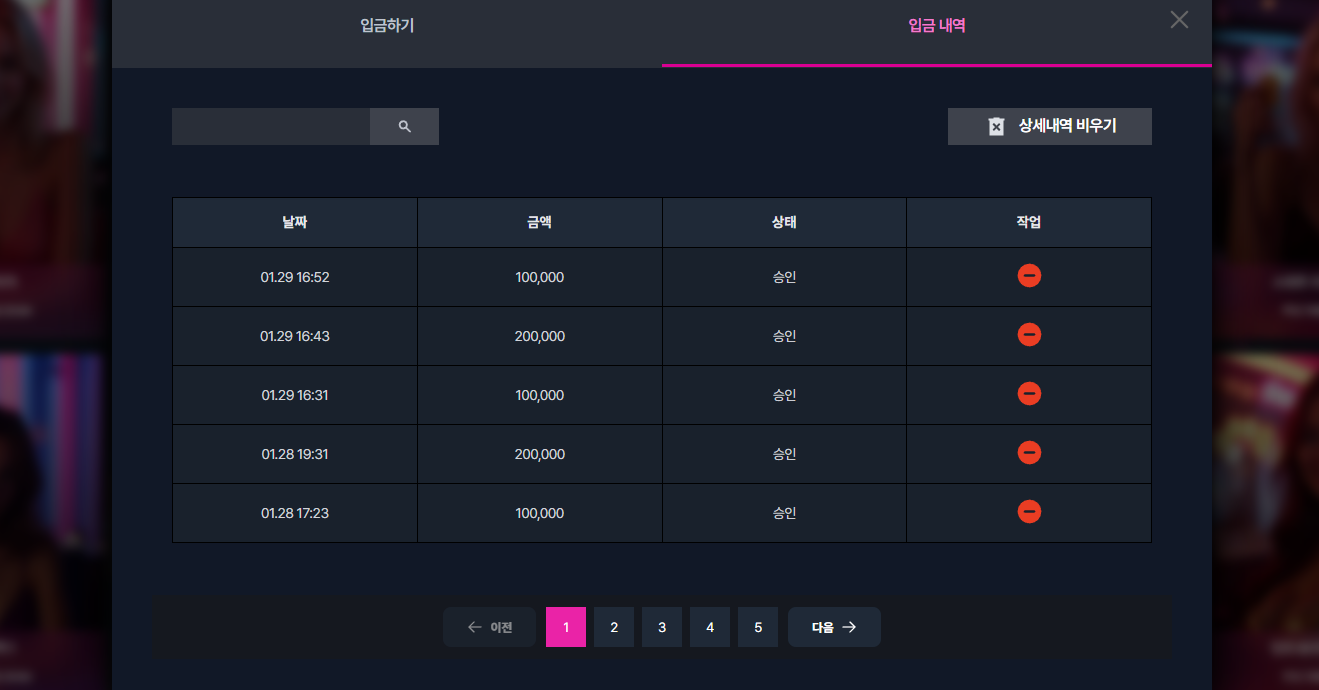Viewport: 1319px width, 690px height.
Task: Click the search magnifier icon button
Action: click(x=404, y=127)
